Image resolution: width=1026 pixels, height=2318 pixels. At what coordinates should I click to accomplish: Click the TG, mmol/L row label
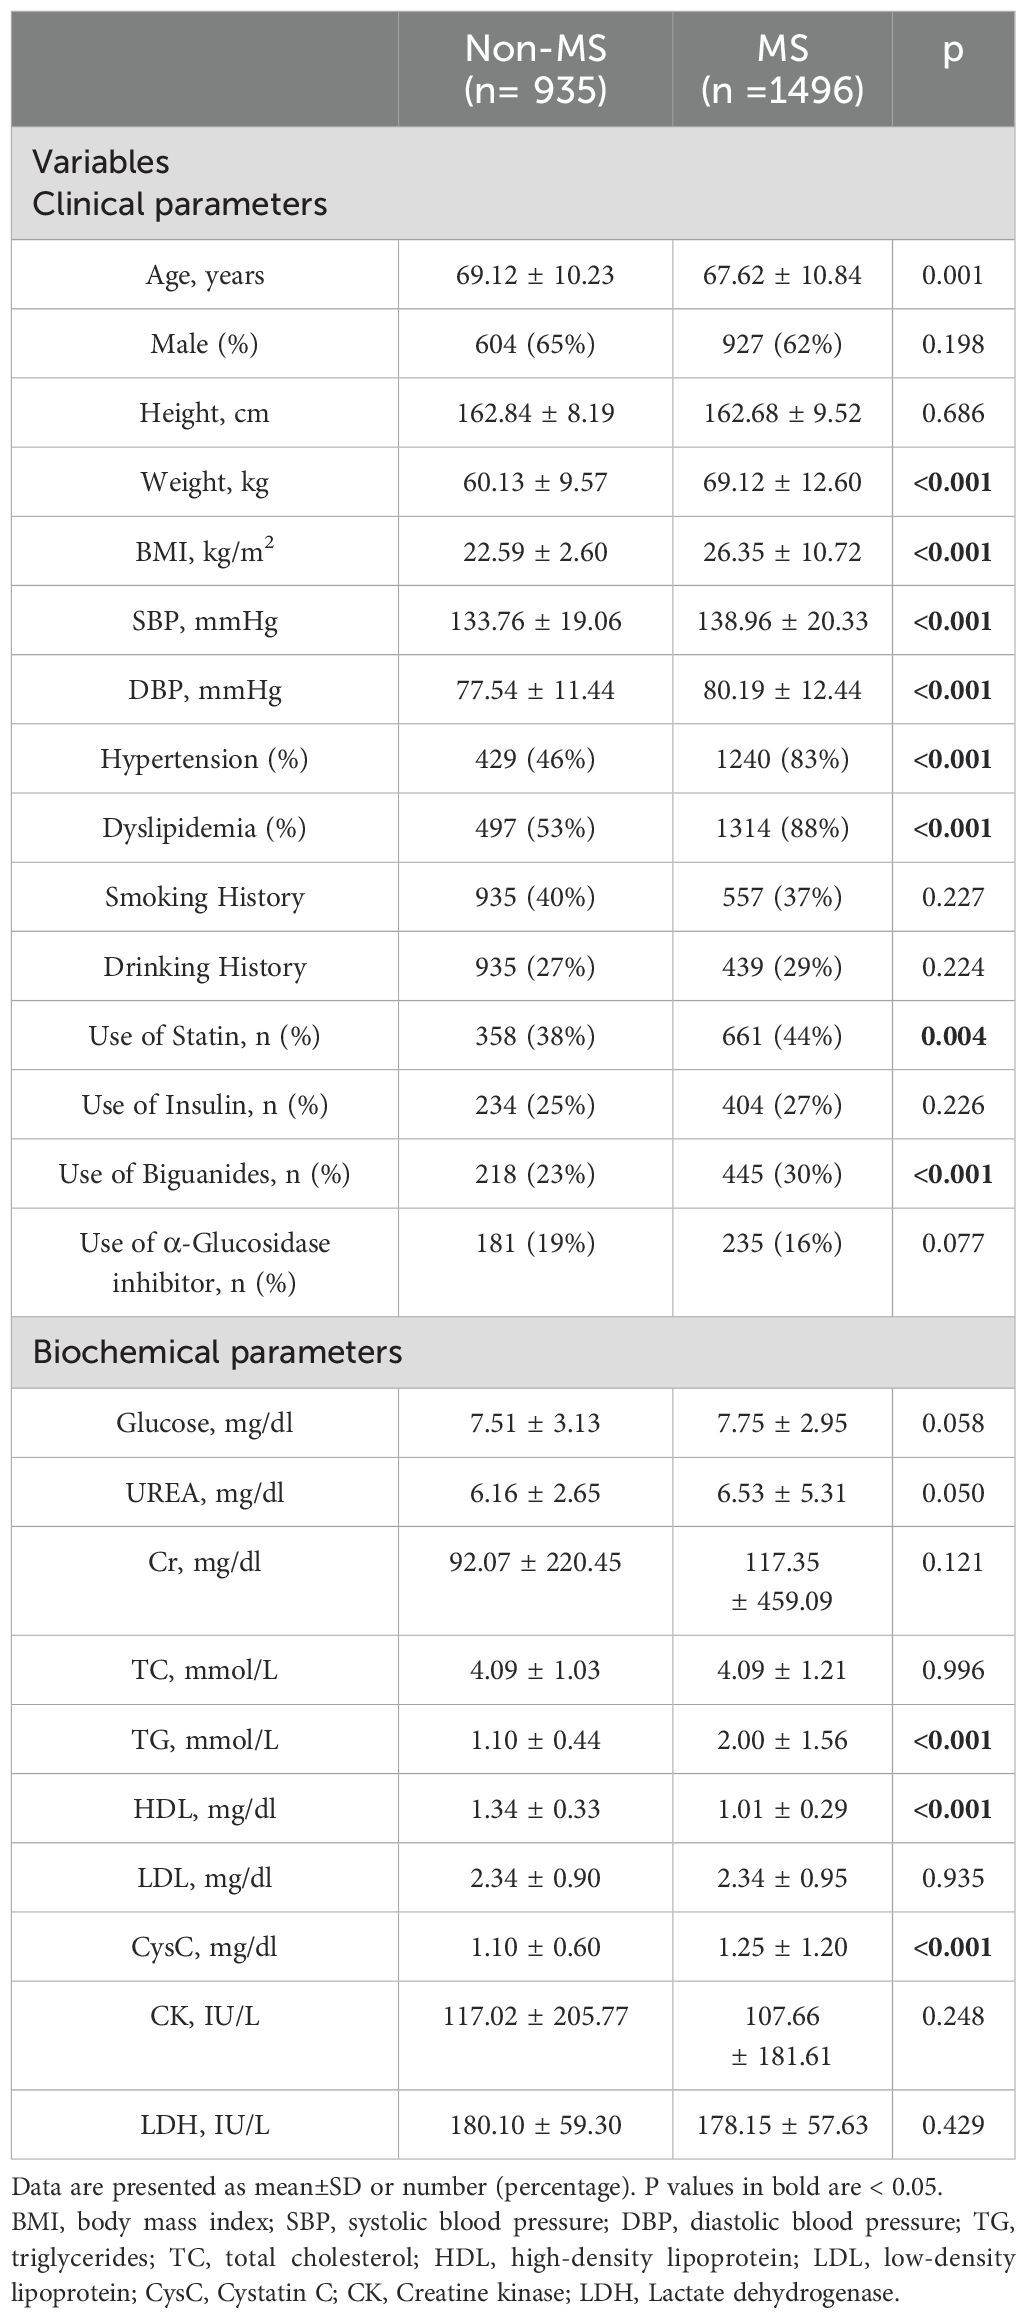coord(204,1740)
